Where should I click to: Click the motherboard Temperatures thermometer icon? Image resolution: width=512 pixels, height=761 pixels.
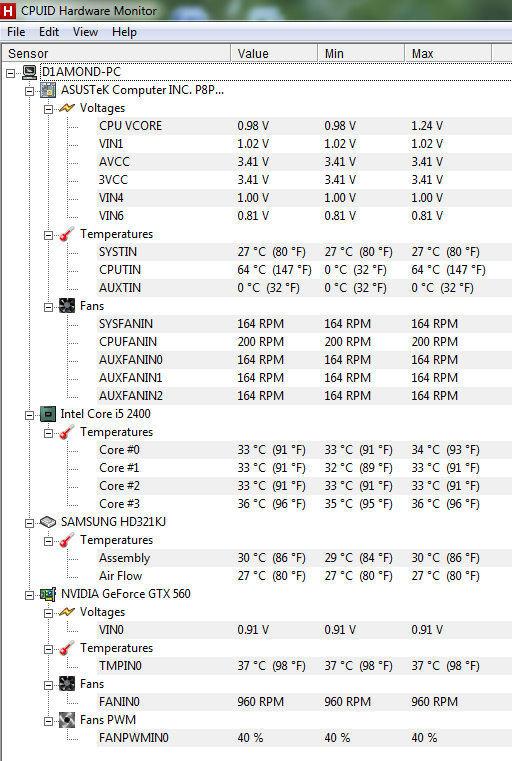pos(66,234)
